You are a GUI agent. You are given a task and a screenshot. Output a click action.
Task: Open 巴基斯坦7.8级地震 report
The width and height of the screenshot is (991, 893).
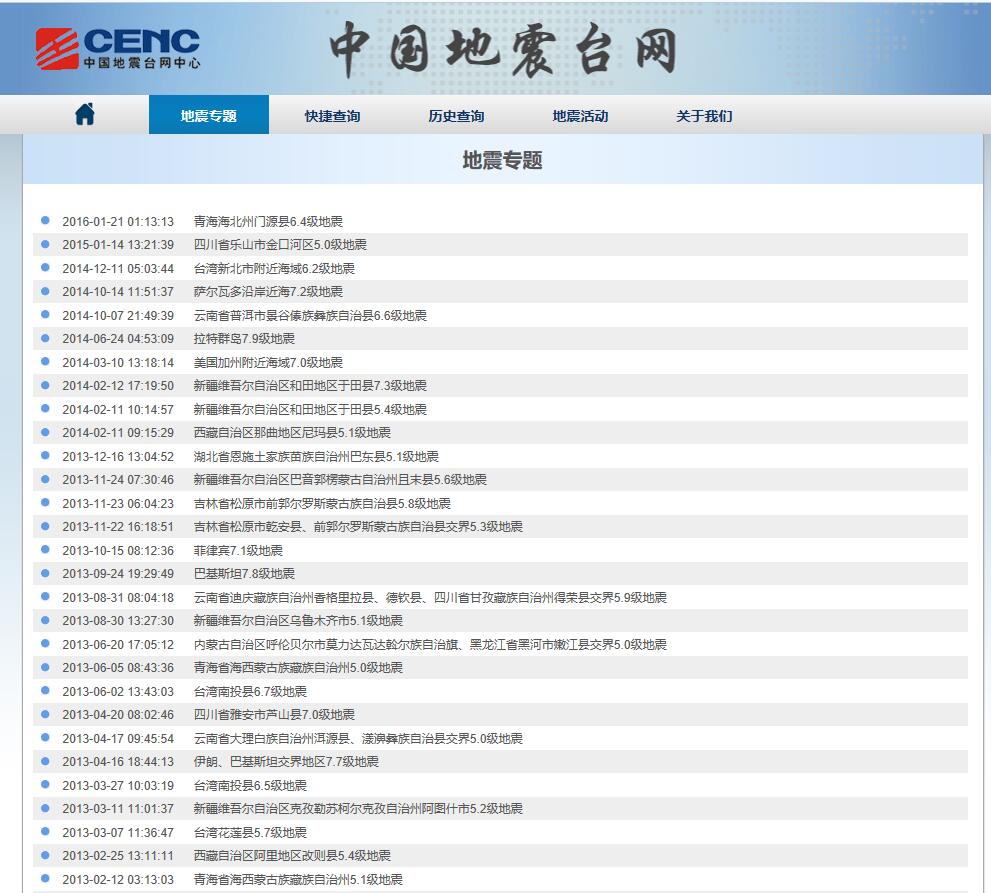click(x=244, y=574)
